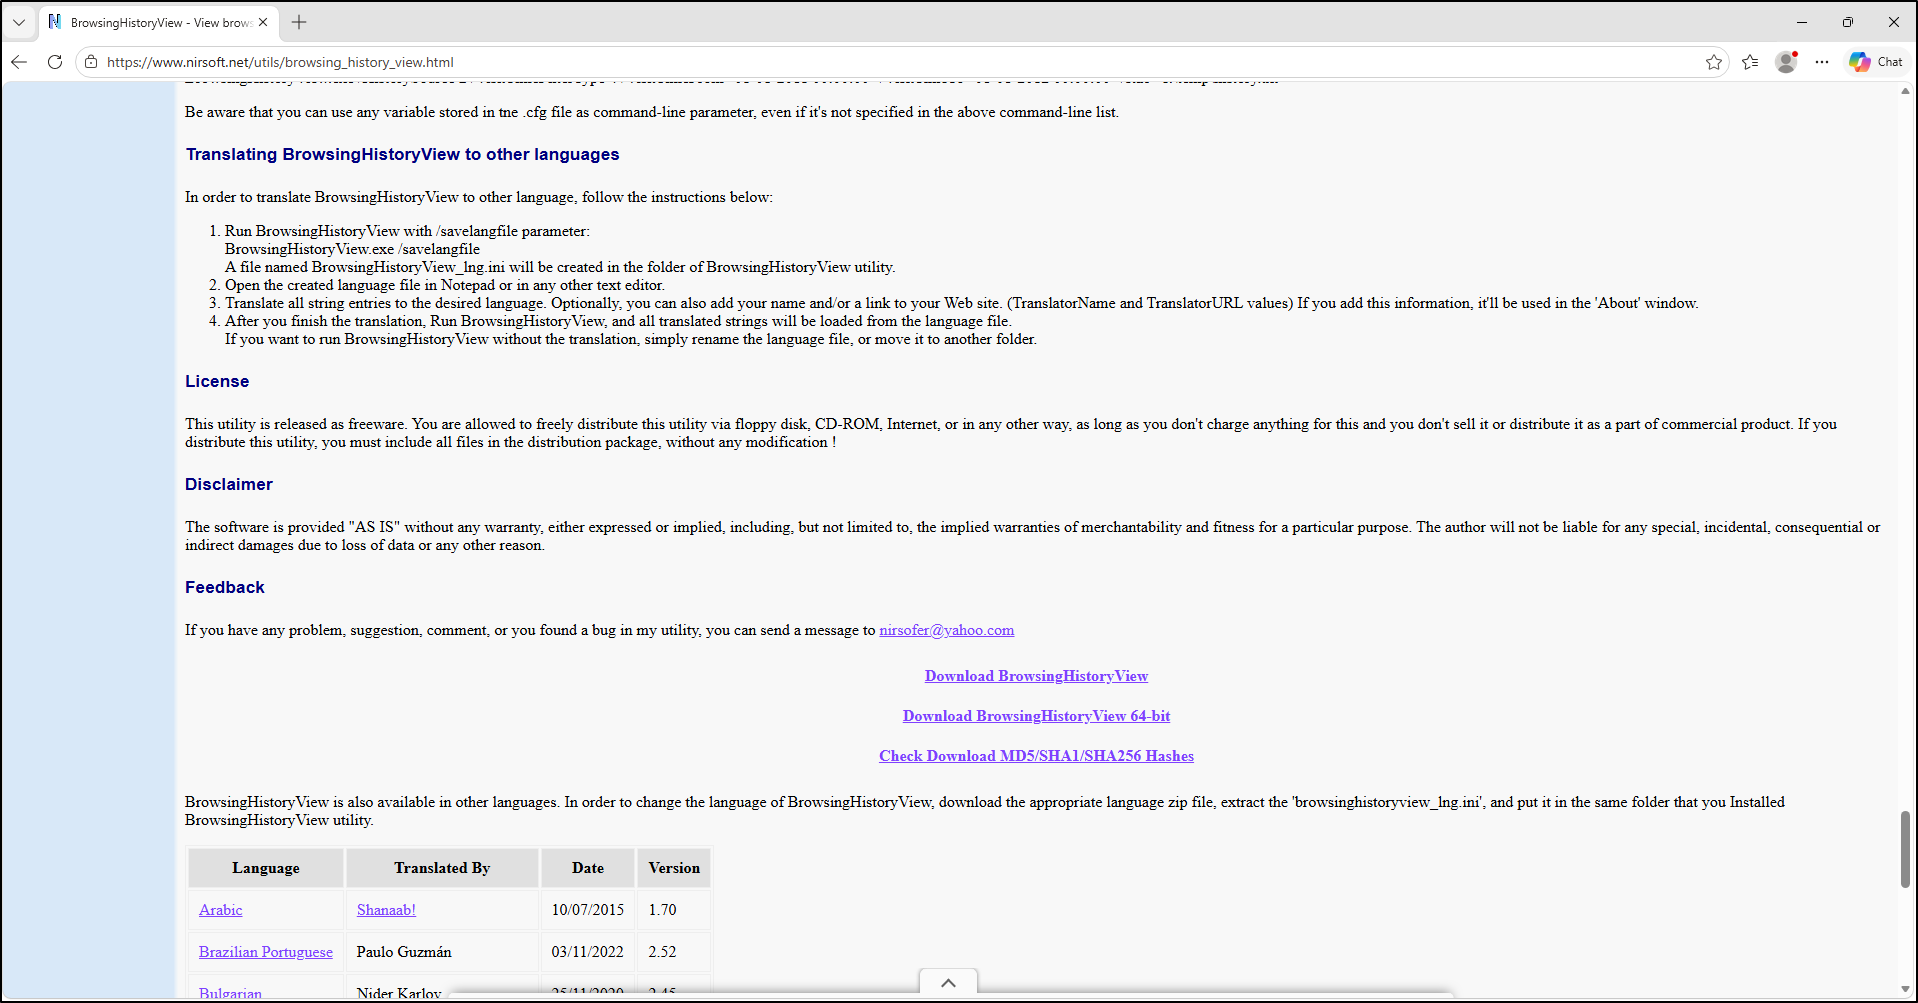The width and height of the screenshot is (1918, 1003).
Task: Click the 'Version' table header
Action: click(674, 868)
